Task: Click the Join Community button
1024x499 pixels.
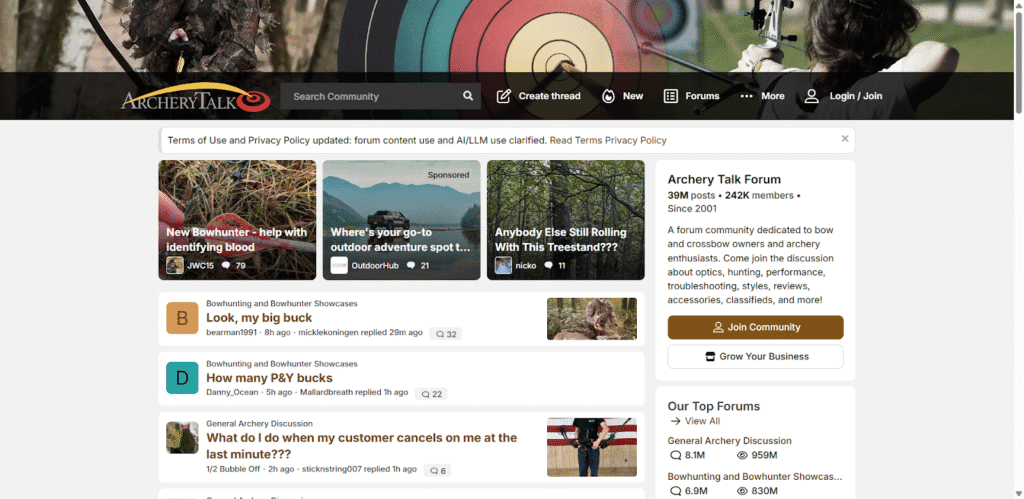Action: (756, 327)
